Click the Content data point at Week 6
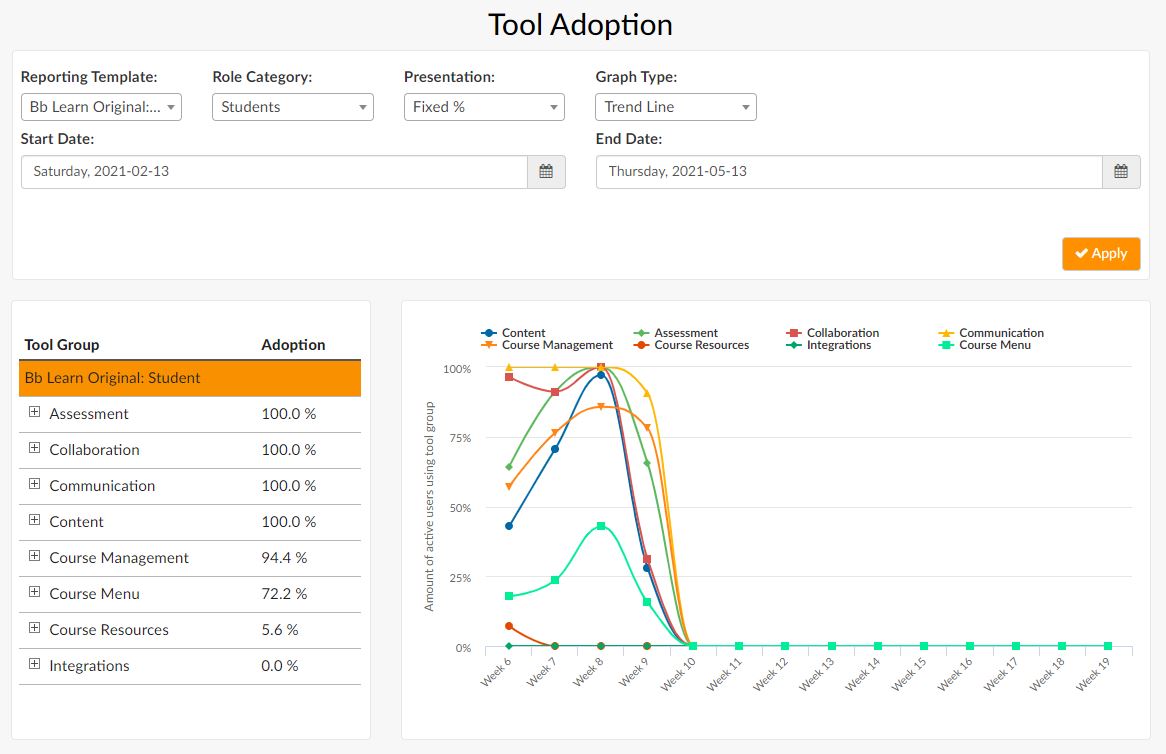The width and height of the screenshot is (1166, 754). click(x=509, y=526)
